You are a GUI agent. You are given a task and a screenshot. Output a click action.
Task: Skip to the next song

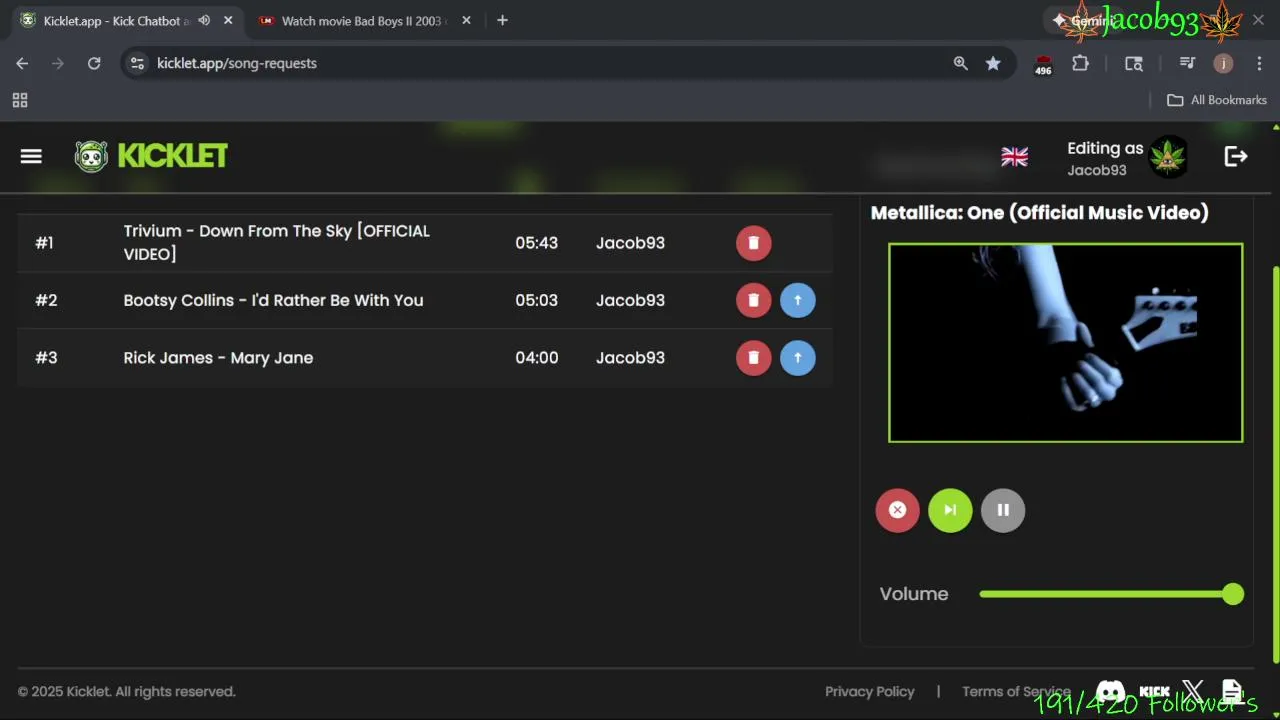(x=950, y=510)
